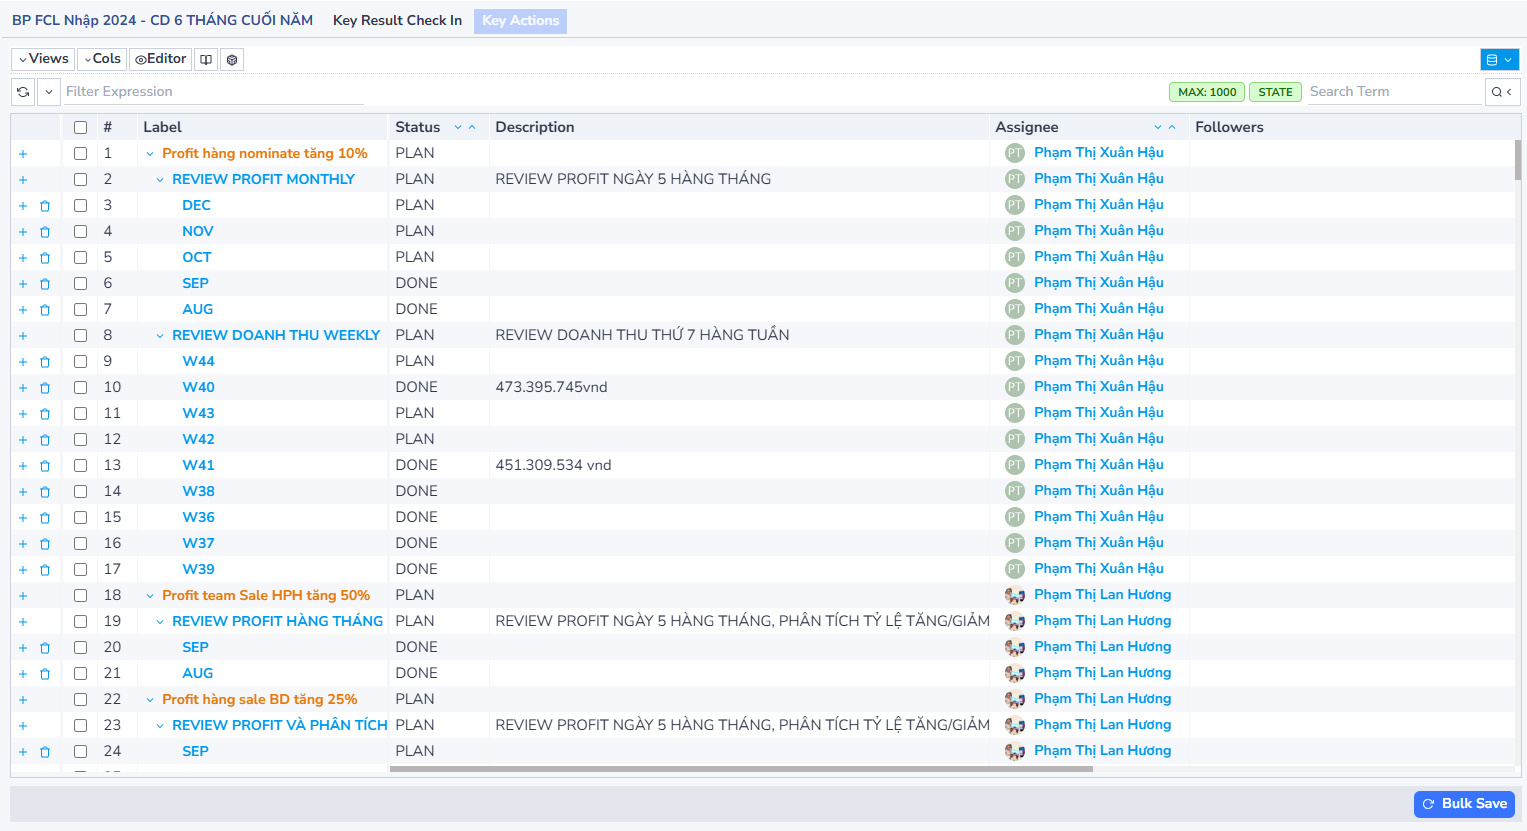Switch to Key Result Check In tab
1527x831 pixels.
click(x=397, y=21)
